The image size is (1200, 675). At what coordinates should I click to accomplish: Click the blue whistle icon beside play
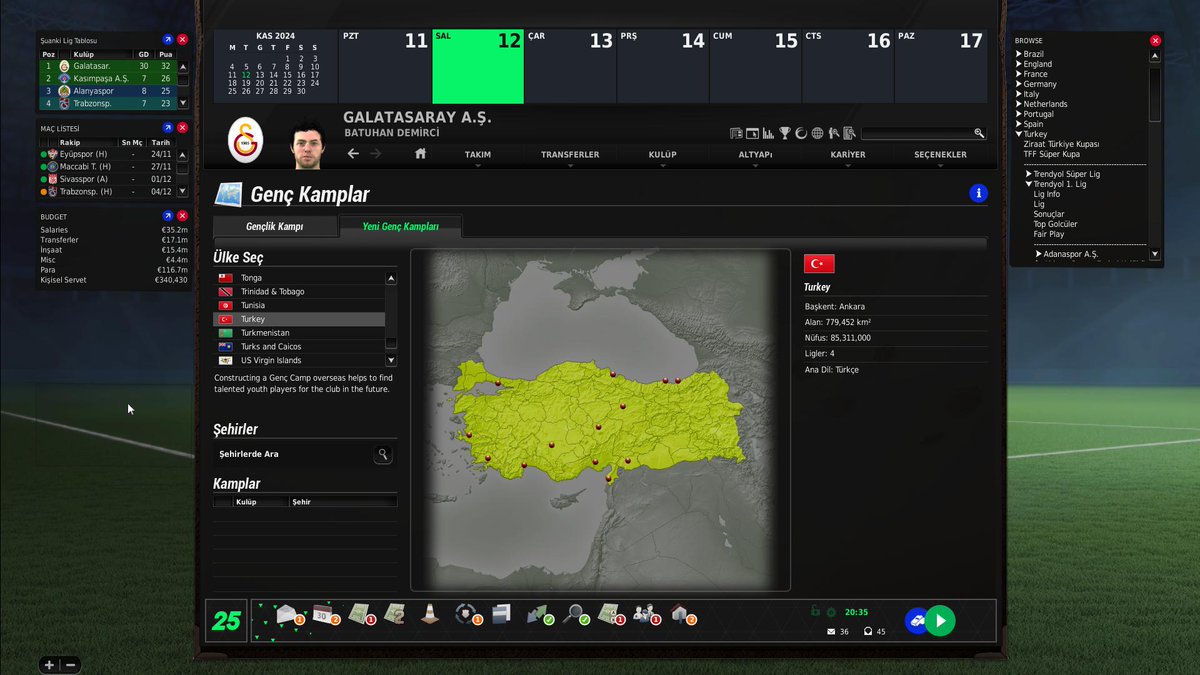pyautogui.click(x=916, y=620)
